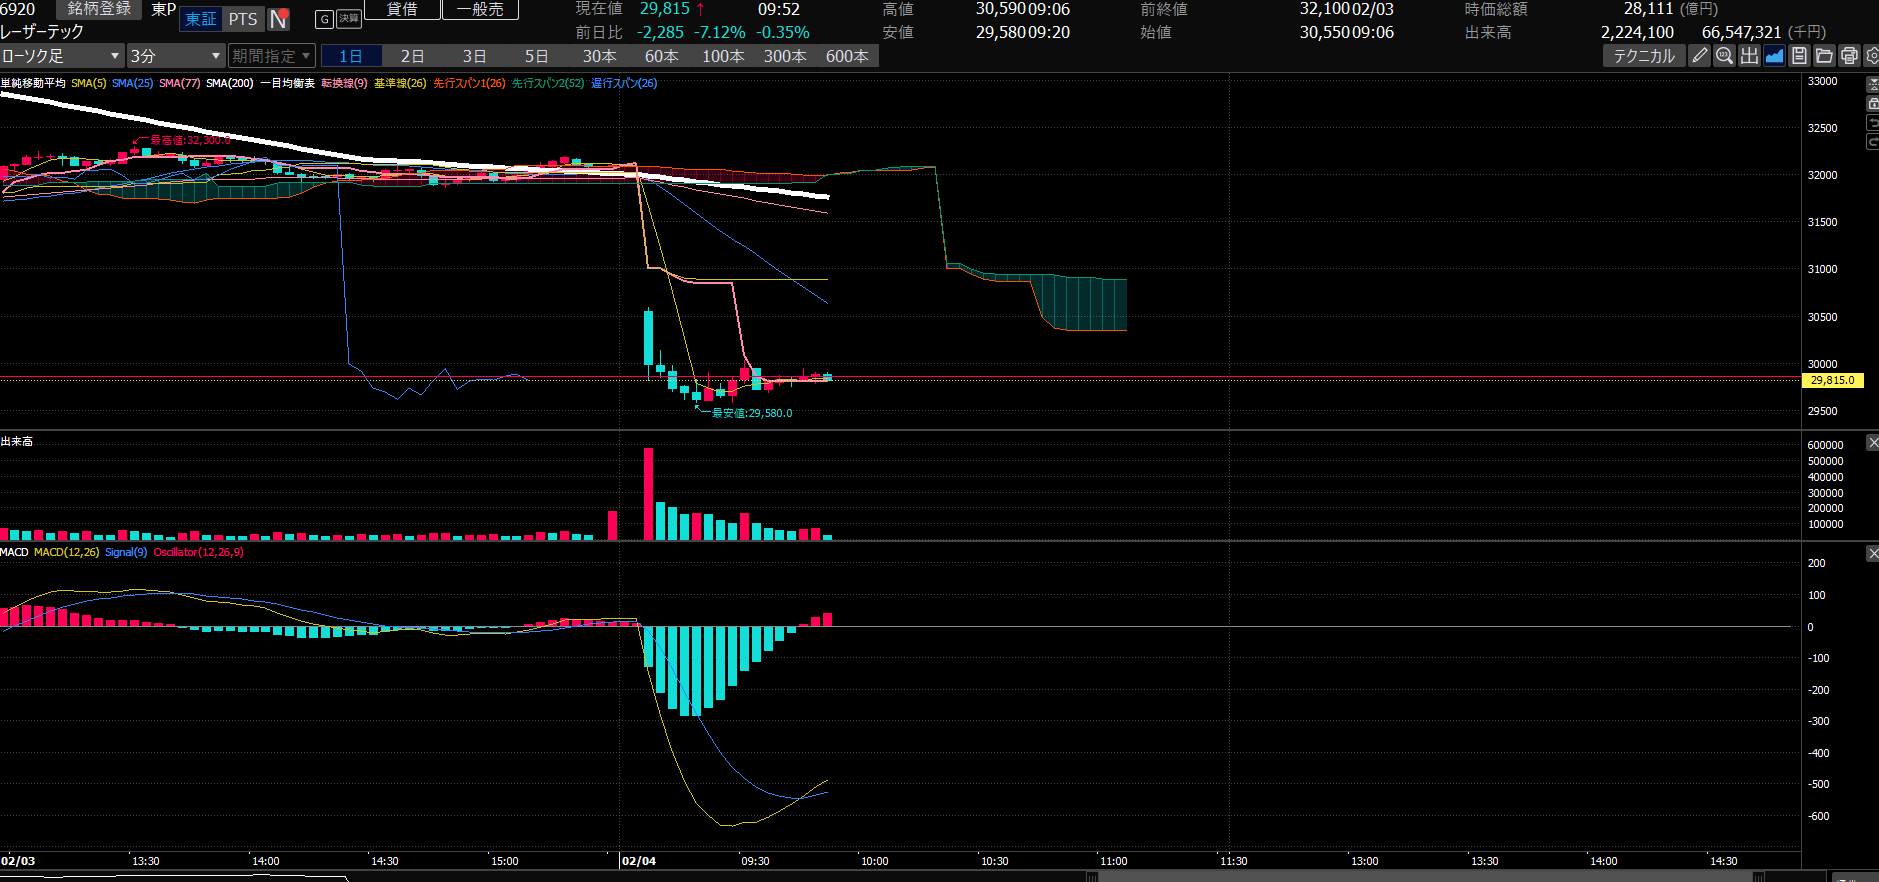The width and height of the screenshot is (1879, 882).
Task: Open the 3分 interval dropdown
Action: coord(175,56)
